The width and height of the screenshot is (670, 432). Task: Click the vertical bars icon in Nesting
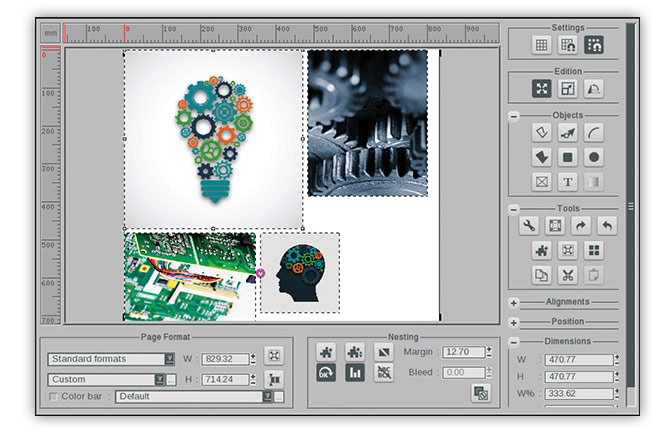tap(354, 373)
